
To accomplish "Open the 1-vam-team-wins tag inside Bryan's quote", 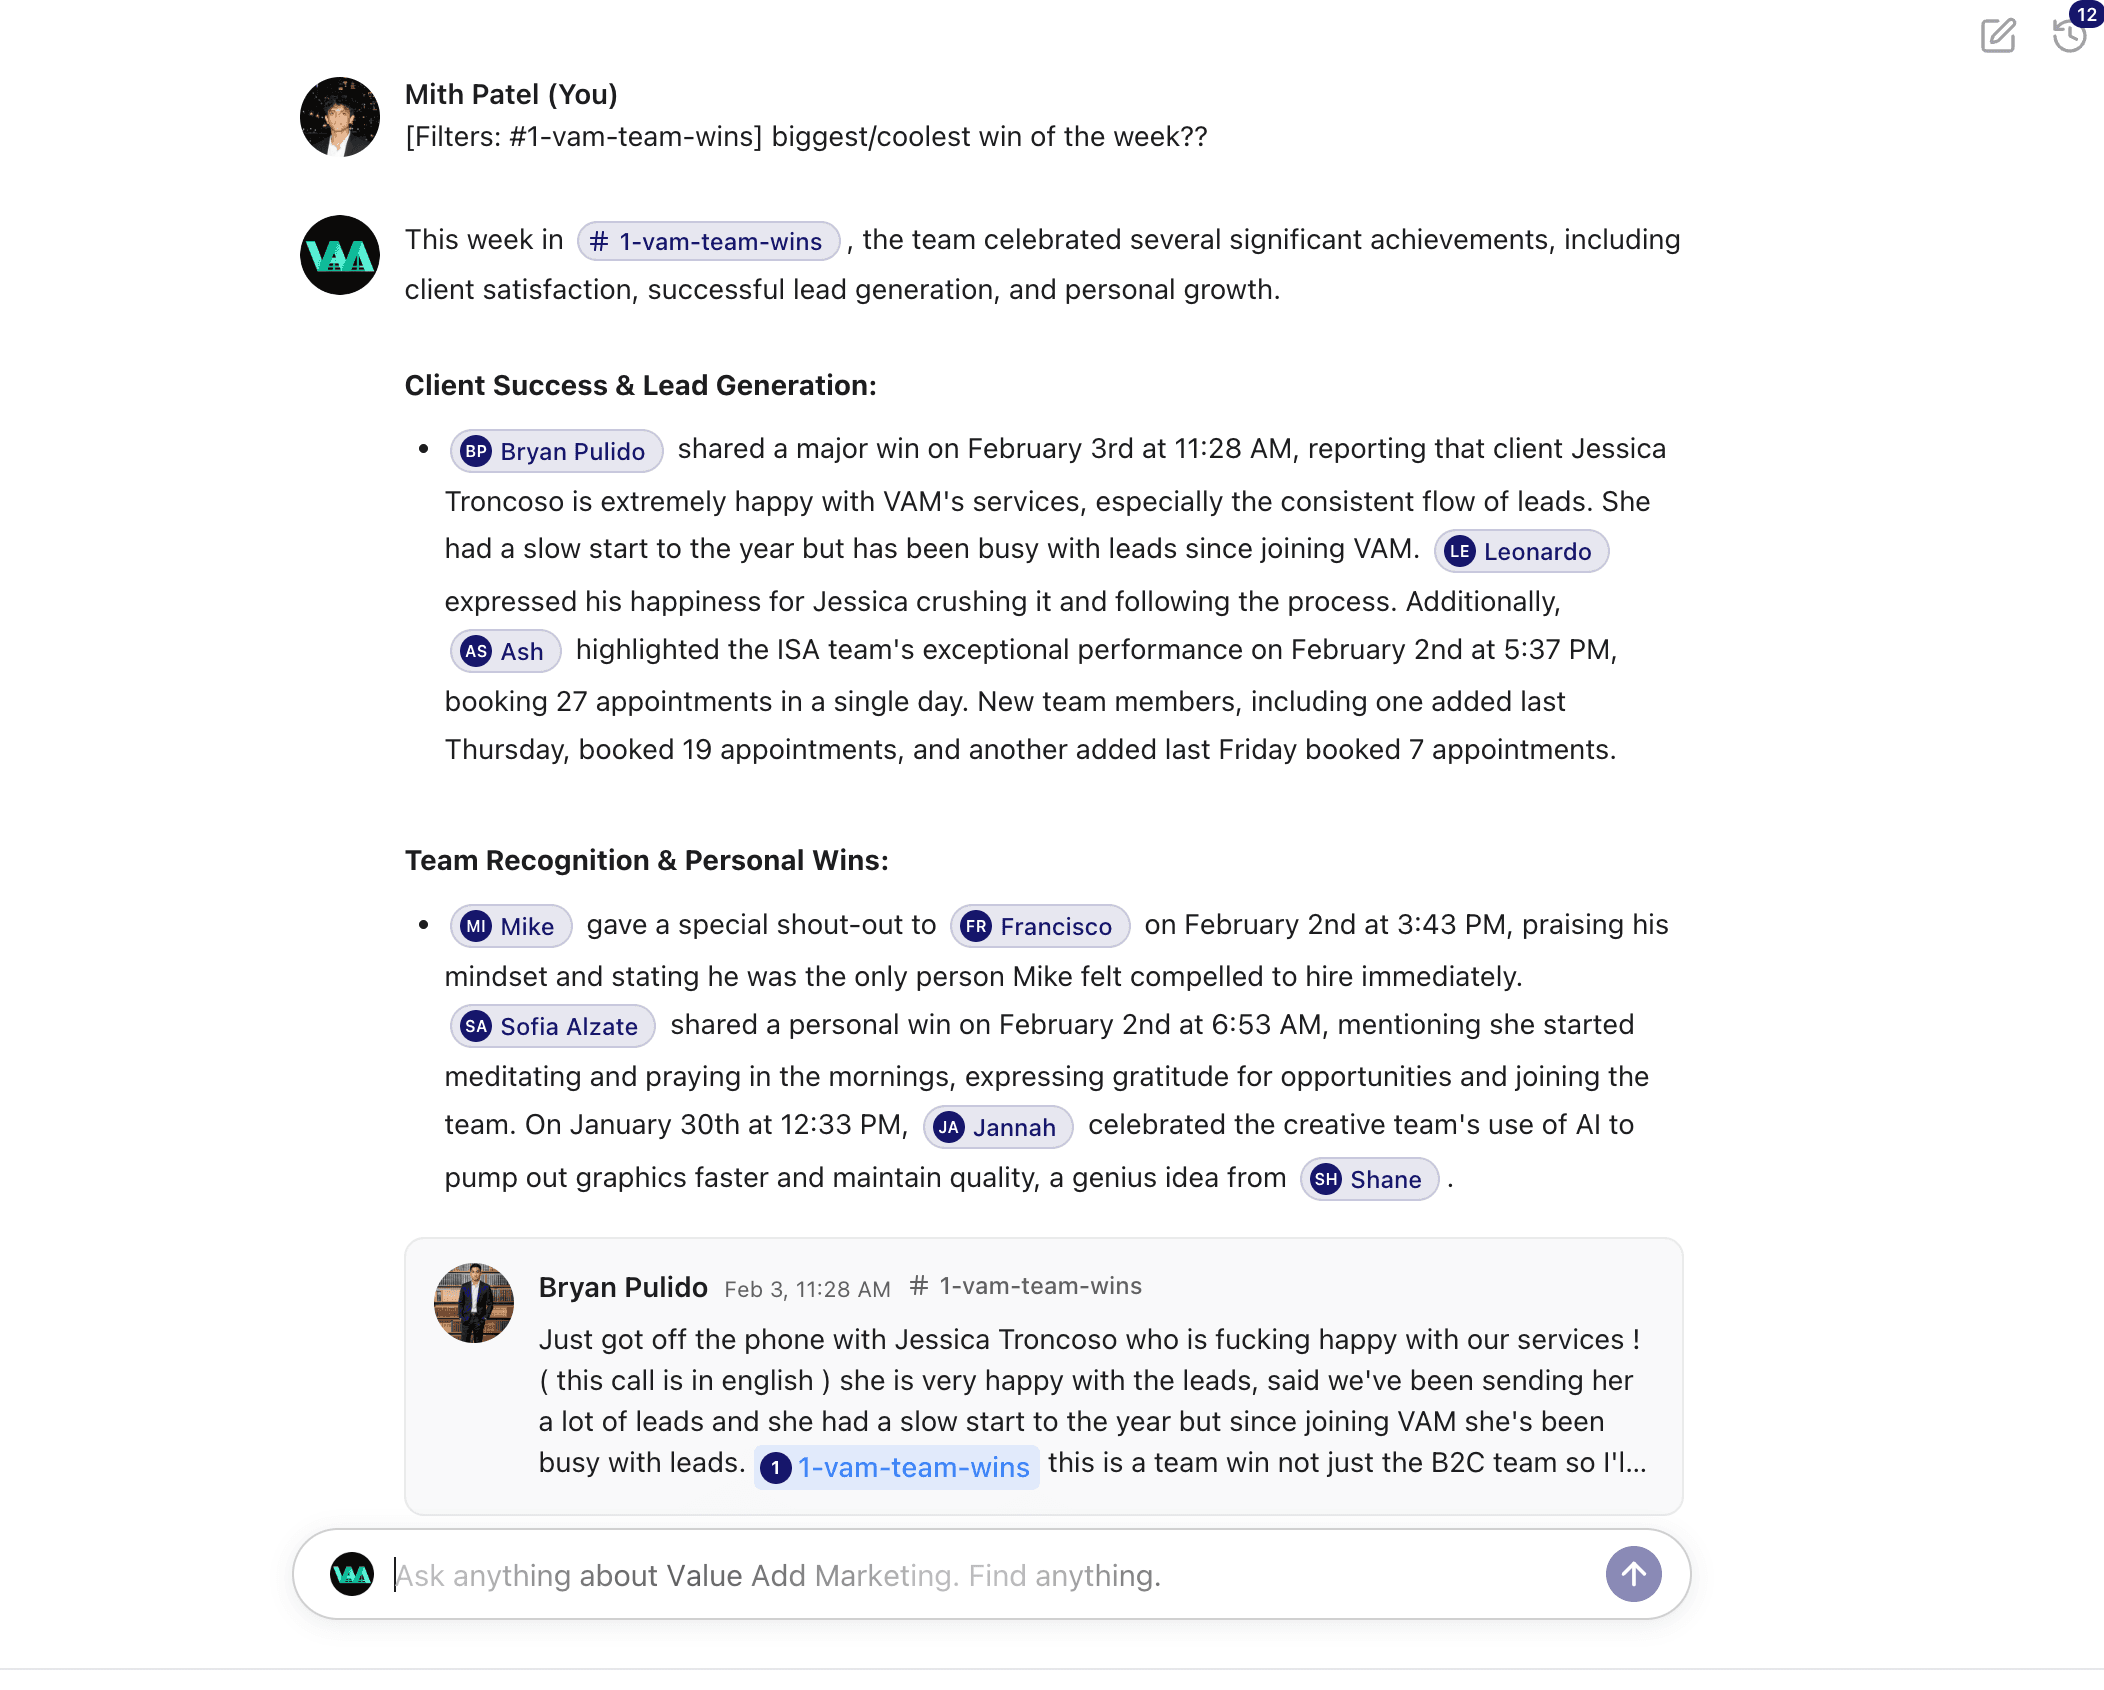I will coord(896,1466).
